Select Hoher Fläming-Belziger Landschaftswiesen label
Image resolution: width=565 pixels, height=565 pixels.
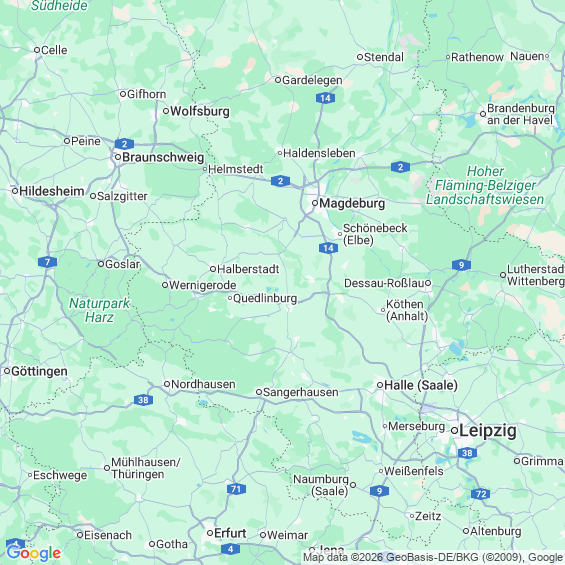(485, 185)
